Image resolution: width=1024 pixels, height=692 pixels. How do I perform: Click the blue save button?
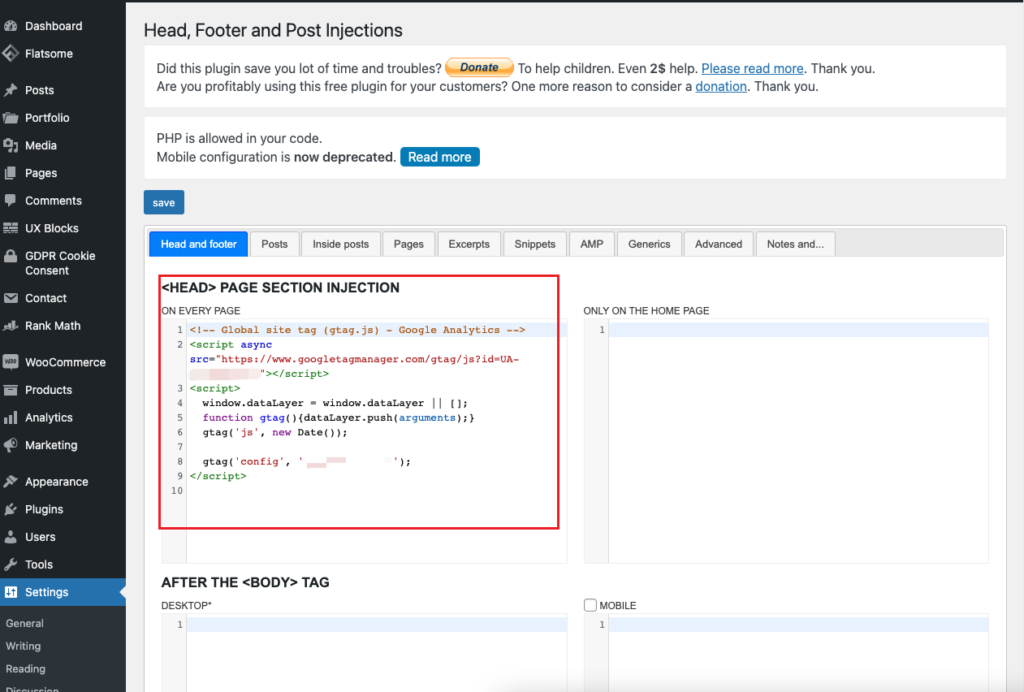click(x=164, y=202)
